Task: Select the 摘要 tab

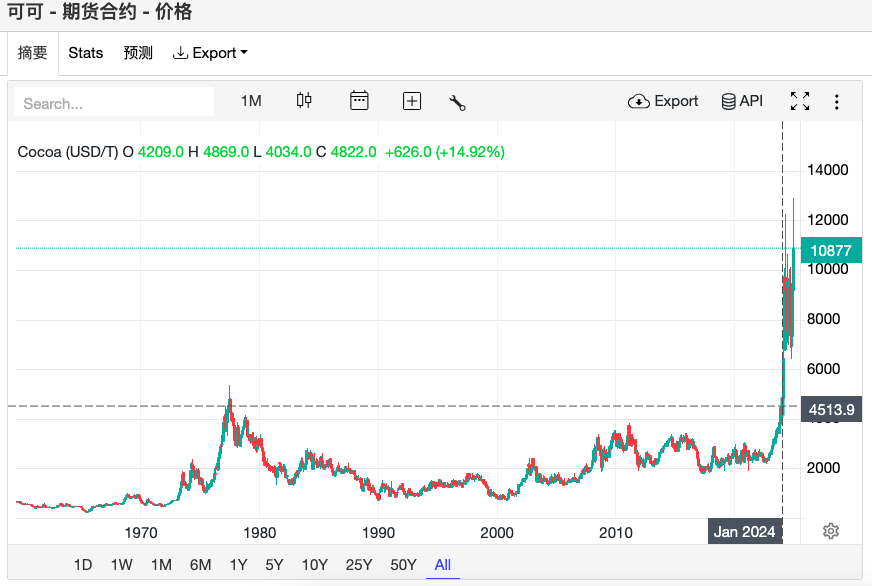Action: [x=33, y=53]
